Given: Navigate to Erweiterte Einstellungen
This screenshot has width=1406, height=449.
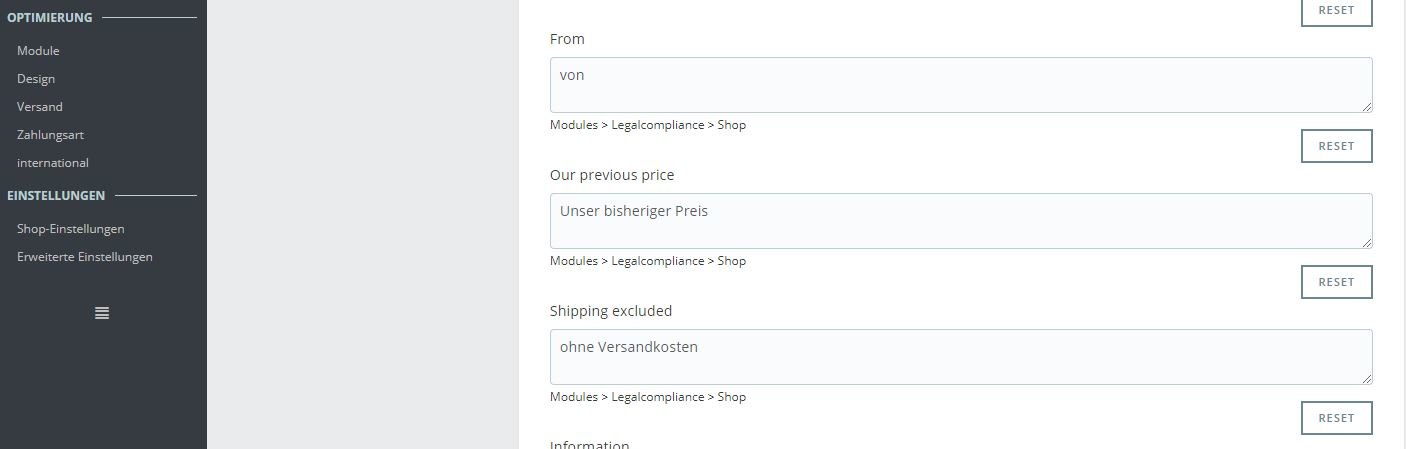Looking at the screenshot, I should (85, 257).
